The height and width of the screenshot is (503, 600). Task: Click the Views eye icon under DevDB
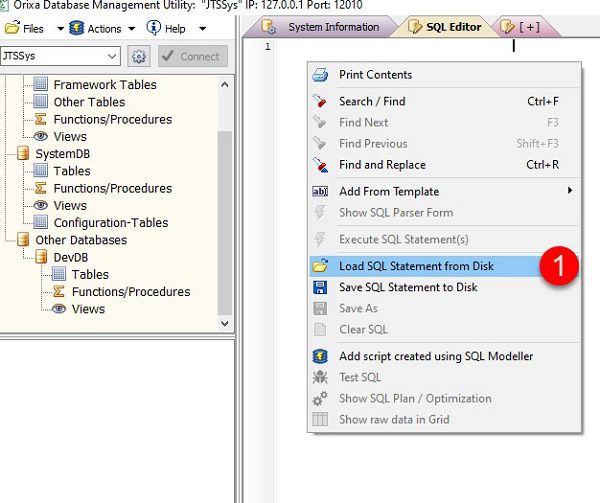(59, 308)
